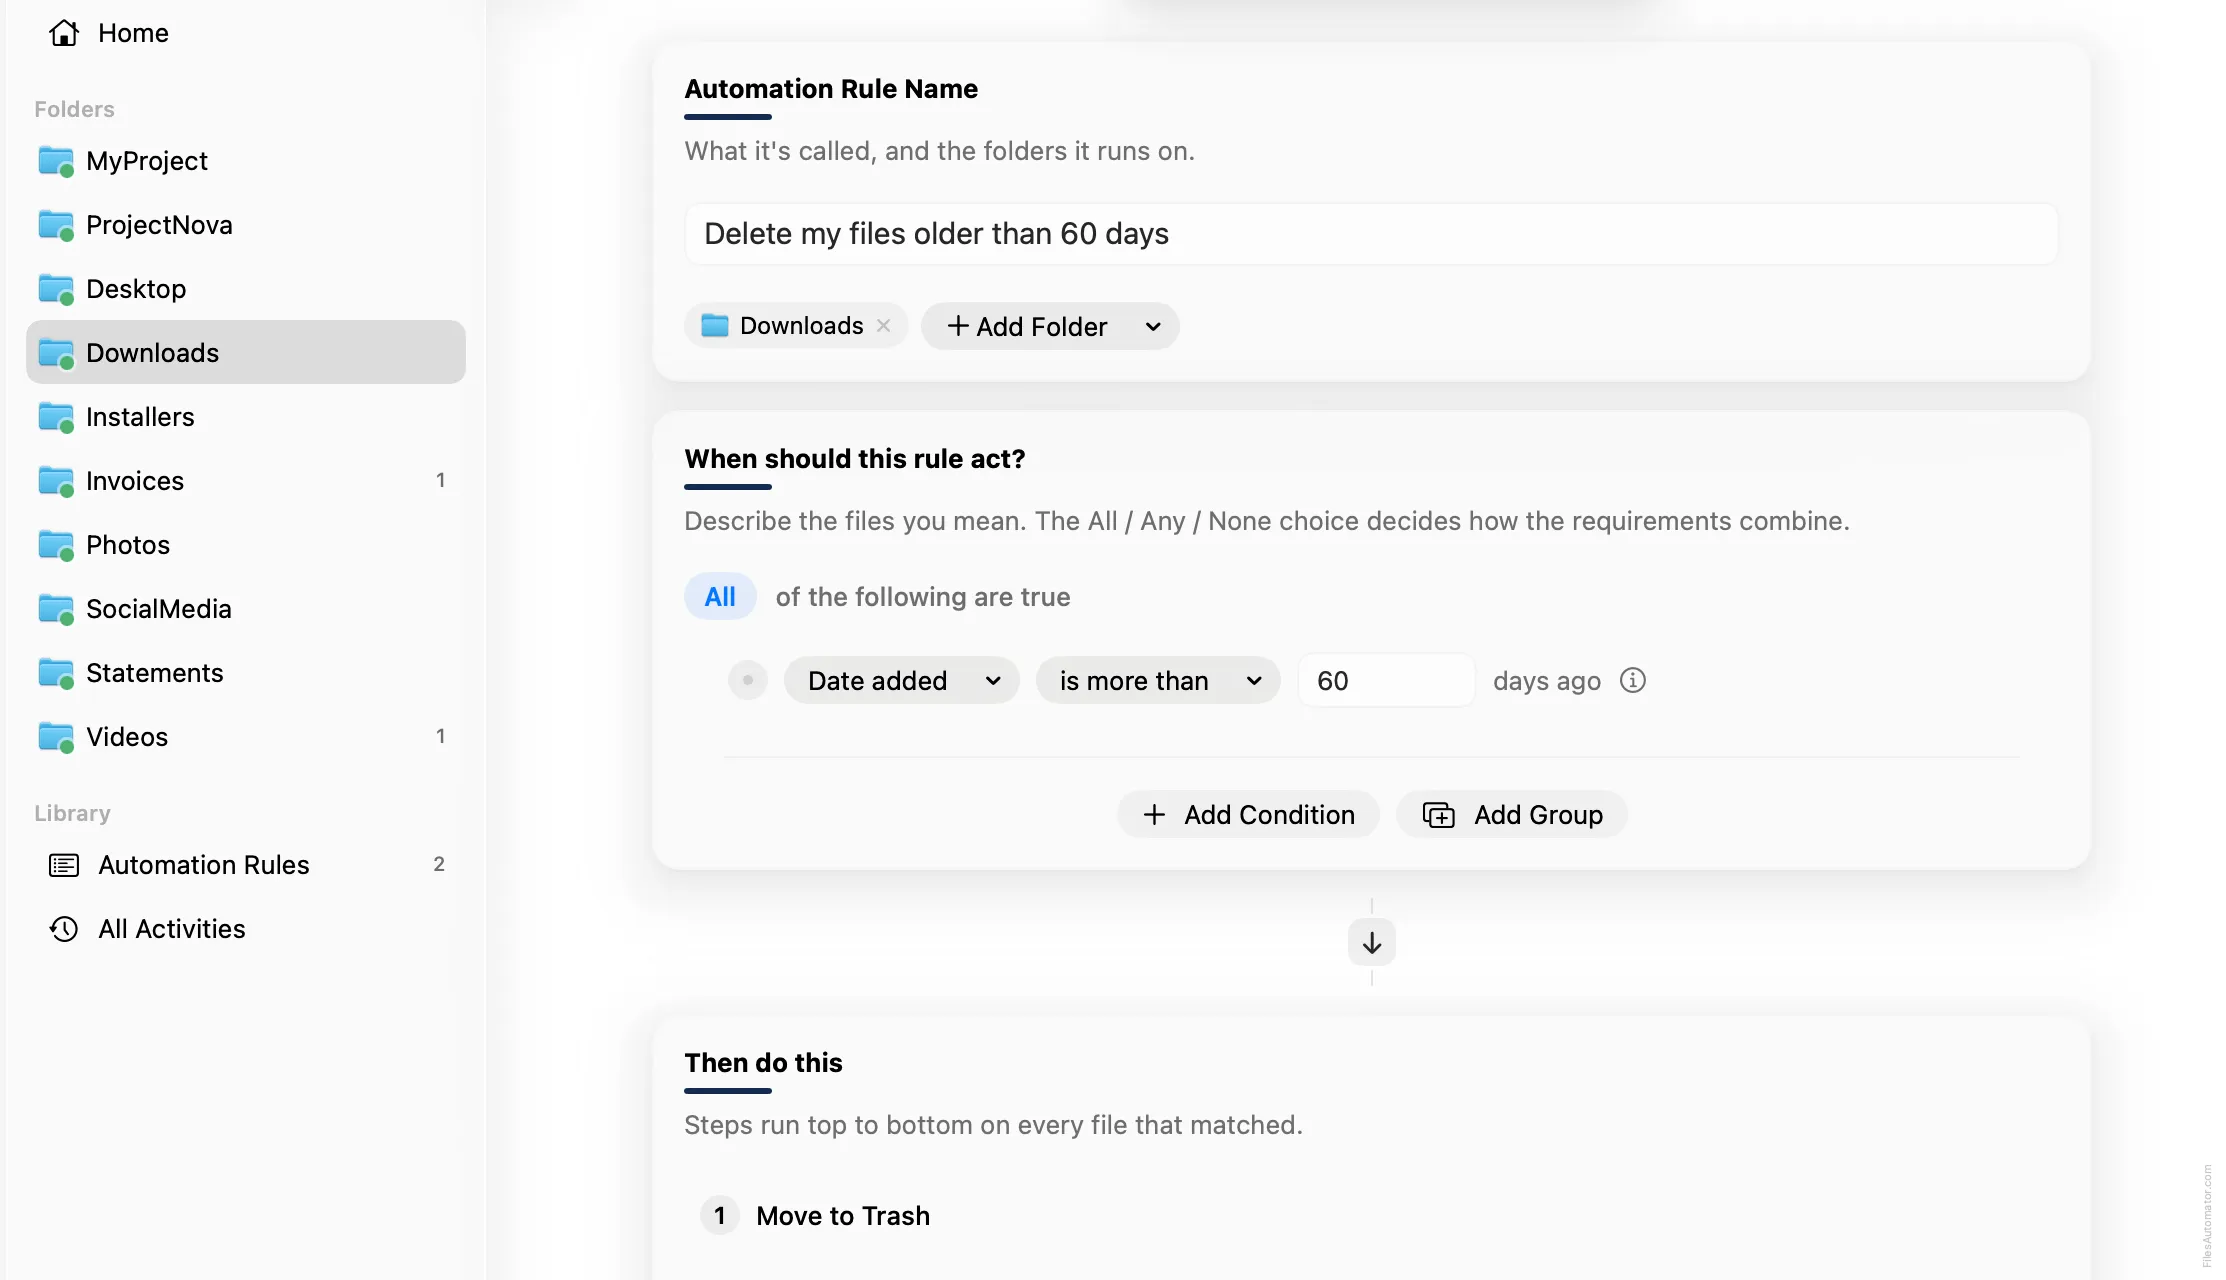Click the Statements folder icon
This screenshot has height=1280, width=2226.
tap(56, 673)
